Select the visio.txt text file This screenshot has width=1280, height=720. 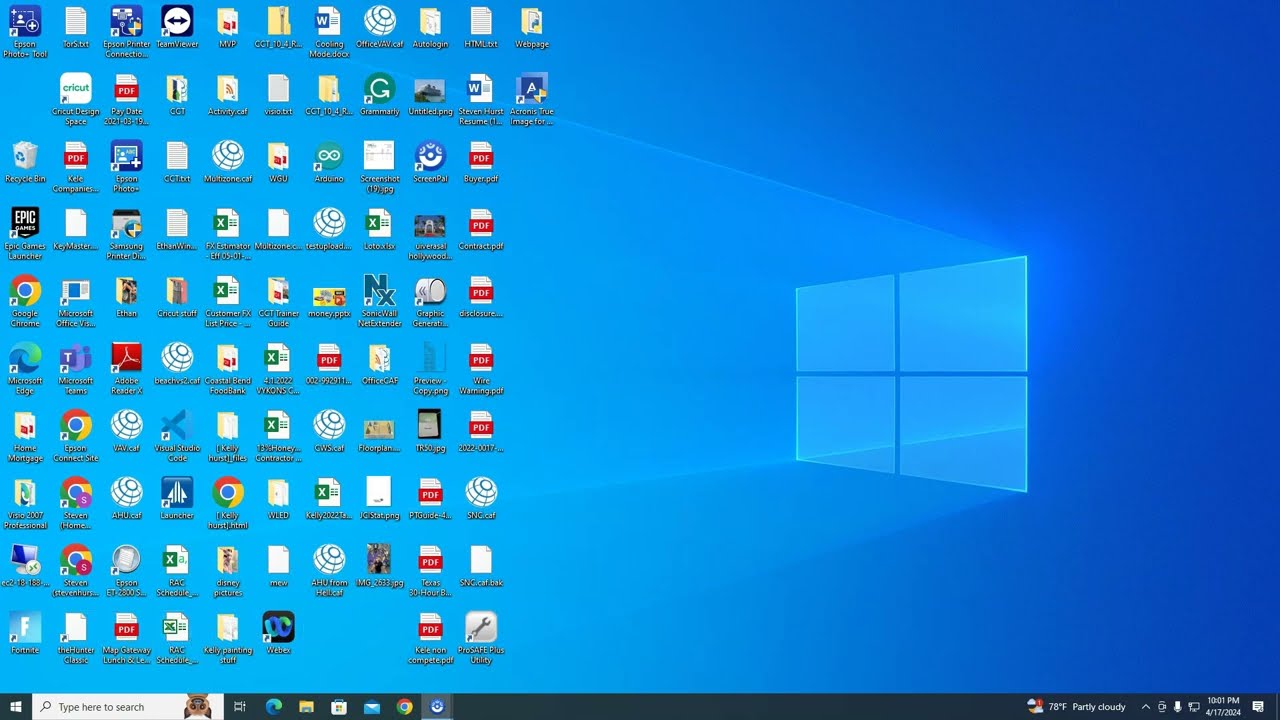[x=278, y=95]
